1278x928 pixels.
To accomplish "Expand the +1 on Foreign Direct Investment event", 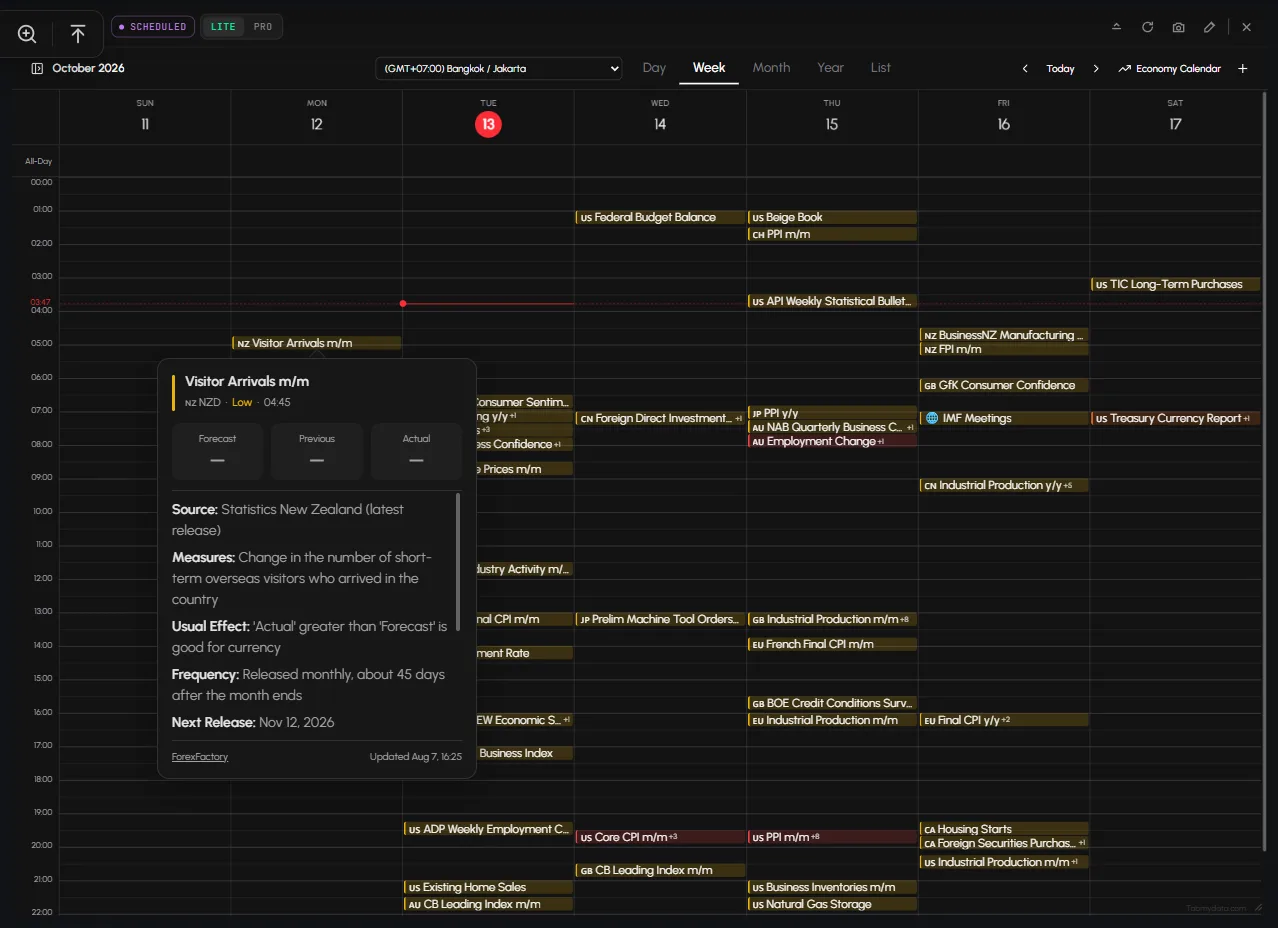I will click(739, 419).
